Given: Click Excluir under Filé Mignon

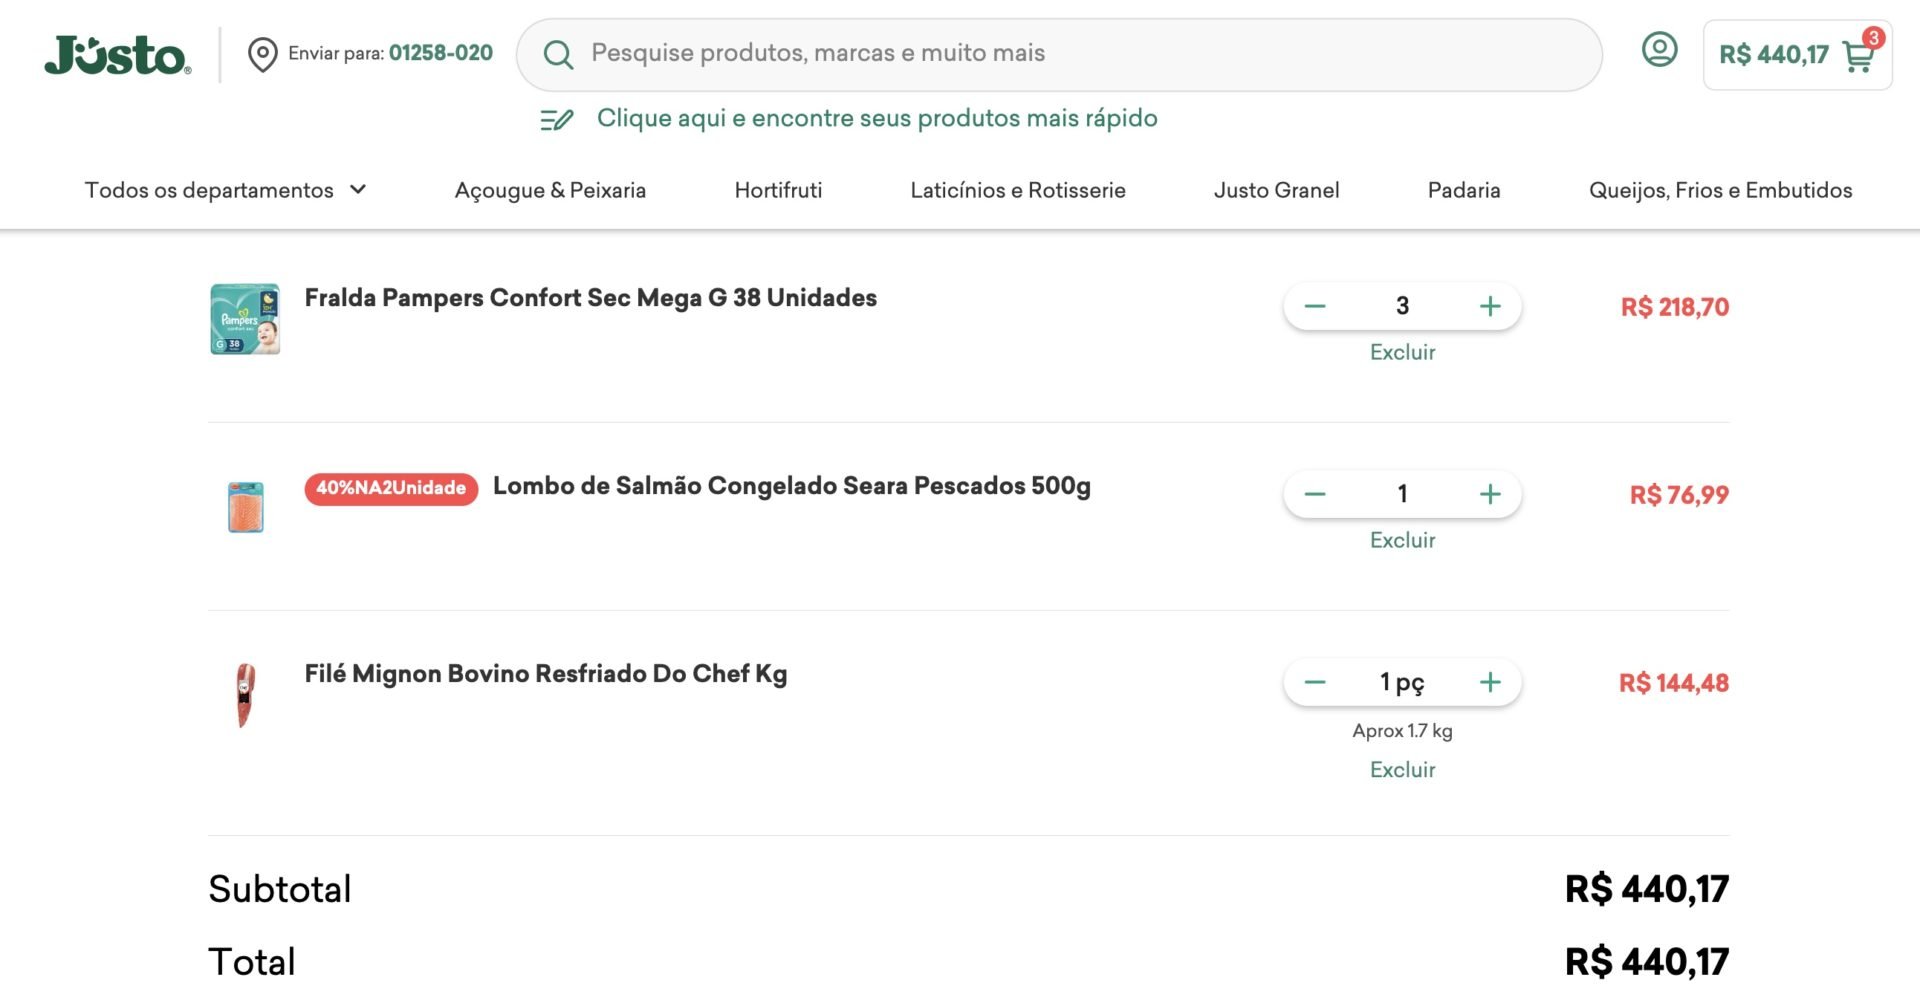Looking at the screenshot, I should click(x=1402, y=770).
